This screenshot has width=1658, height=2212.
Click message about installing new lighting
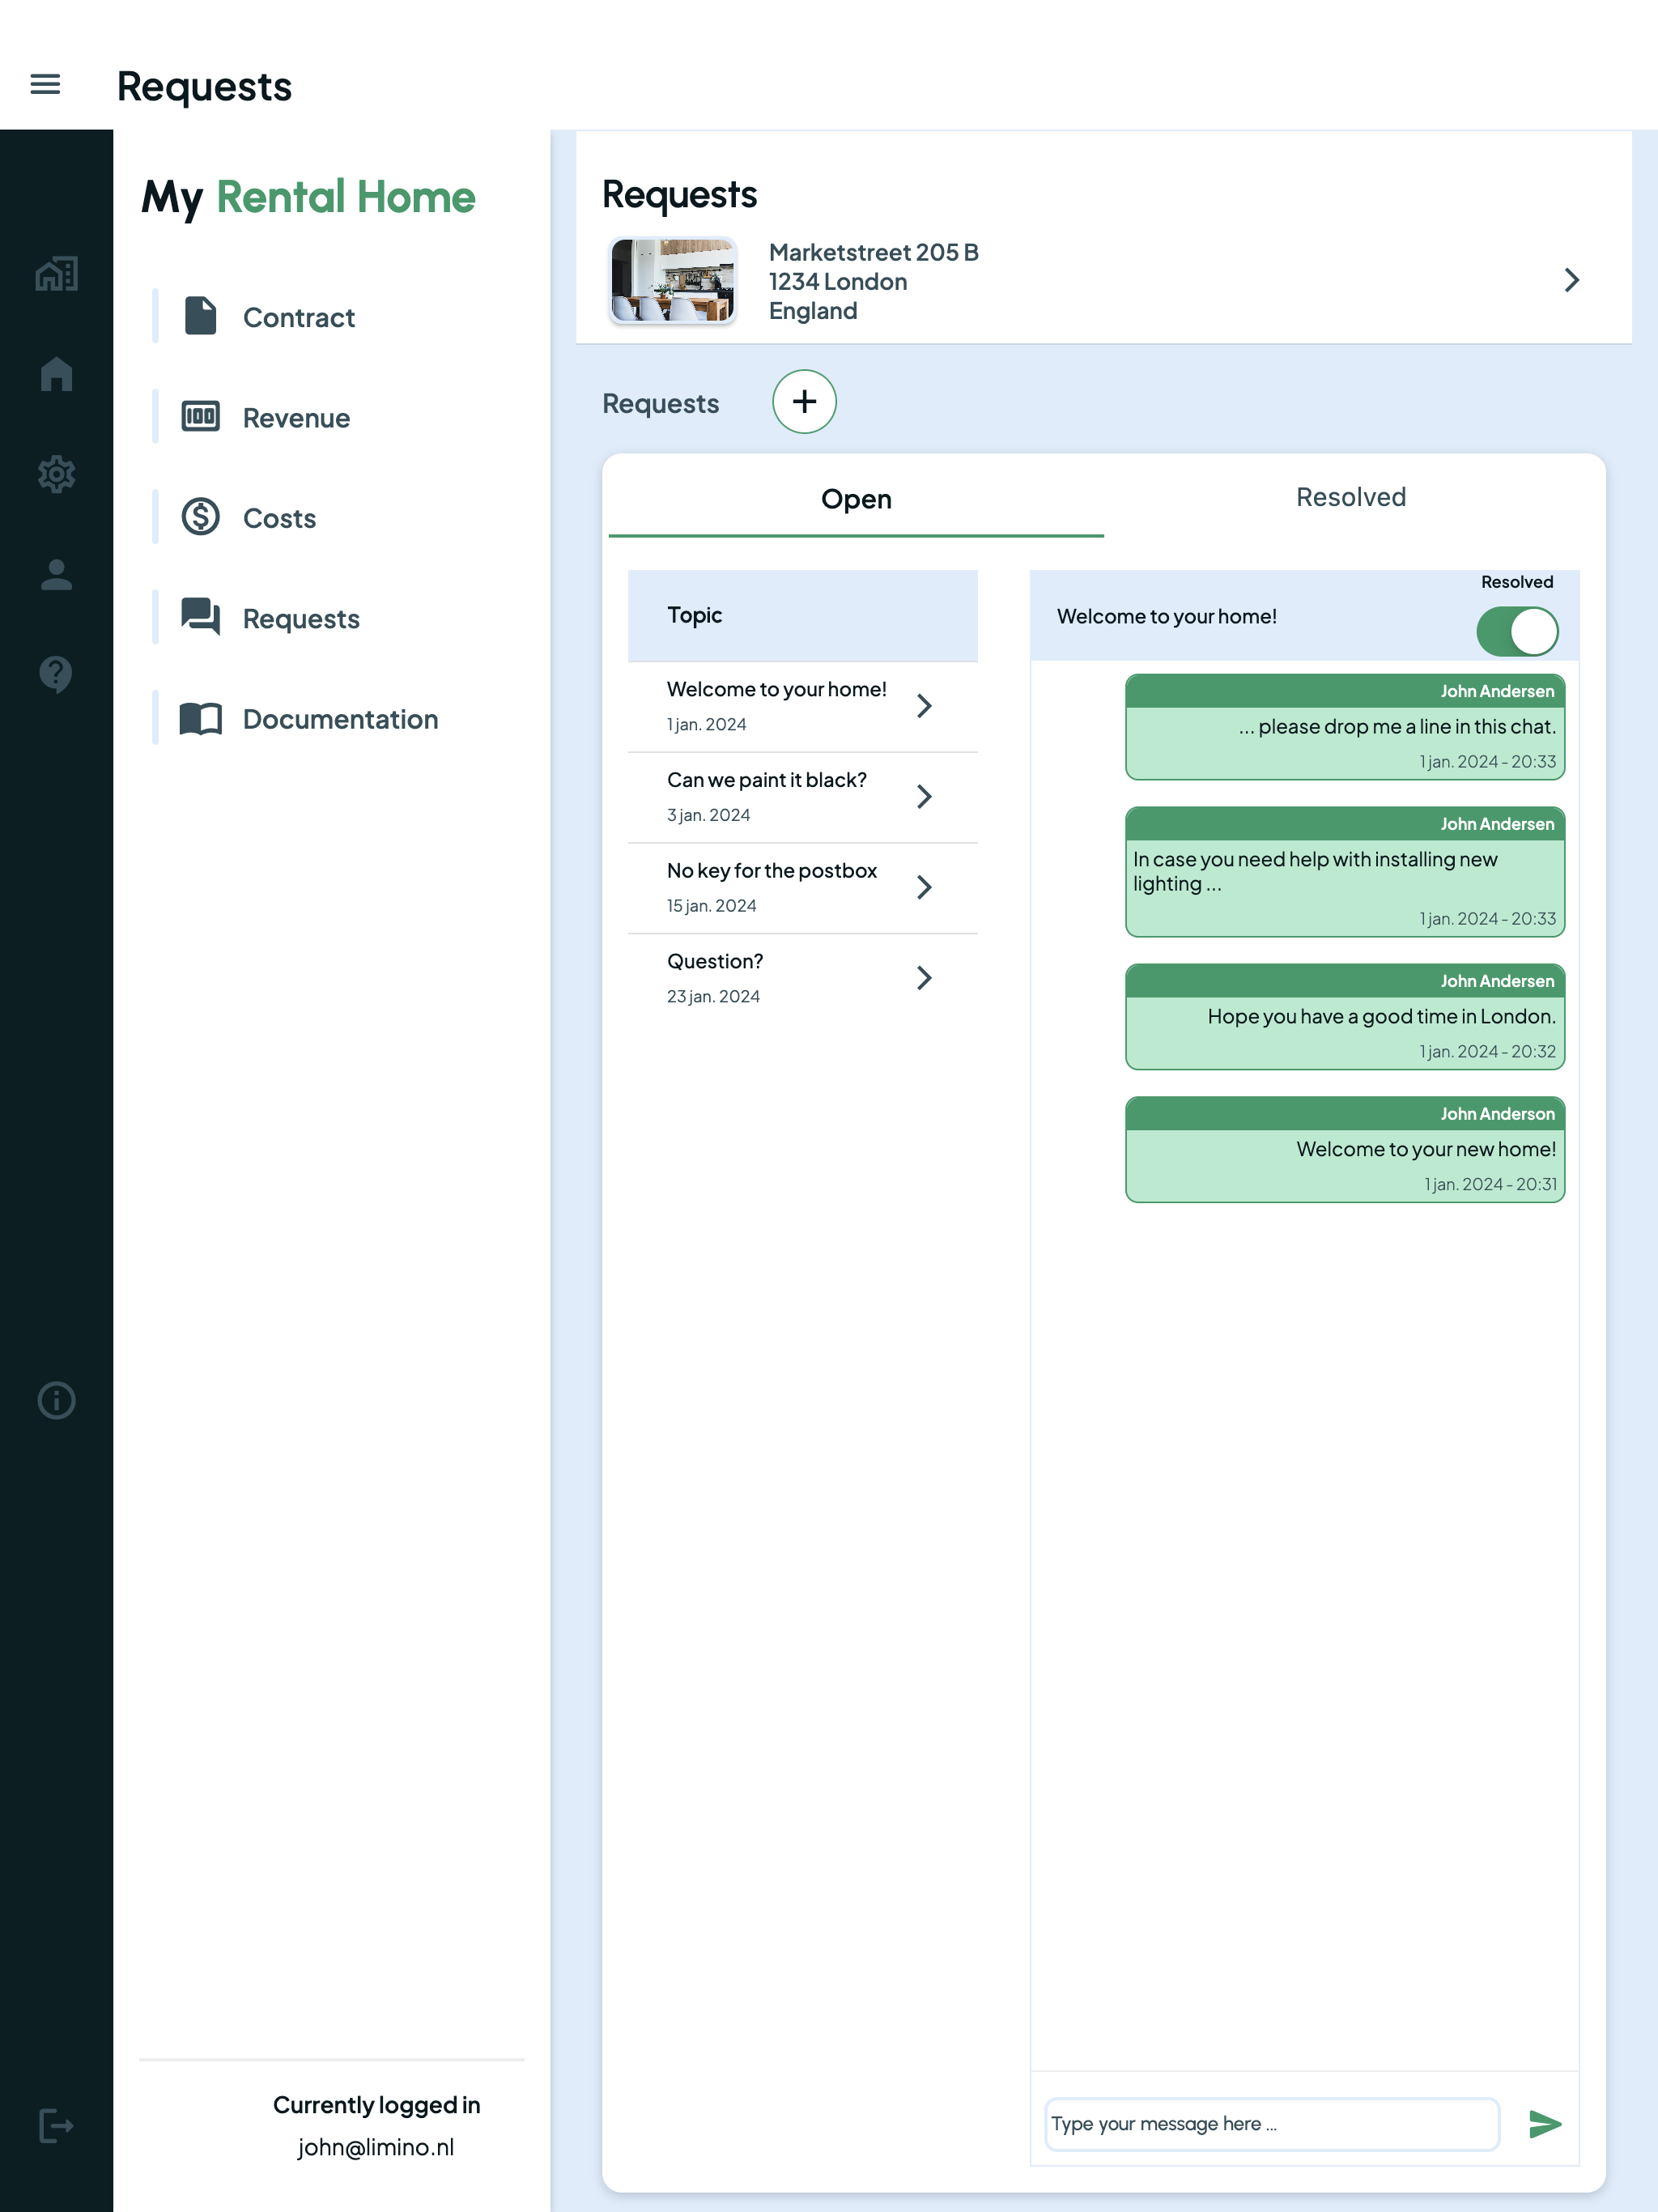[1344, 872]
